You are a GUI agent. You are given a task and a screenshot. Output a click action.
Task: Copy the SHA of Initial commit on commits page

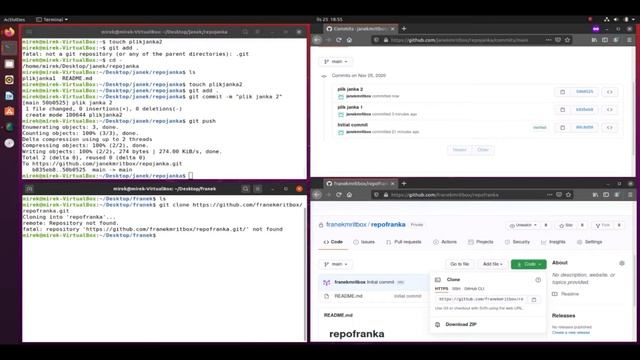(562, 127)
